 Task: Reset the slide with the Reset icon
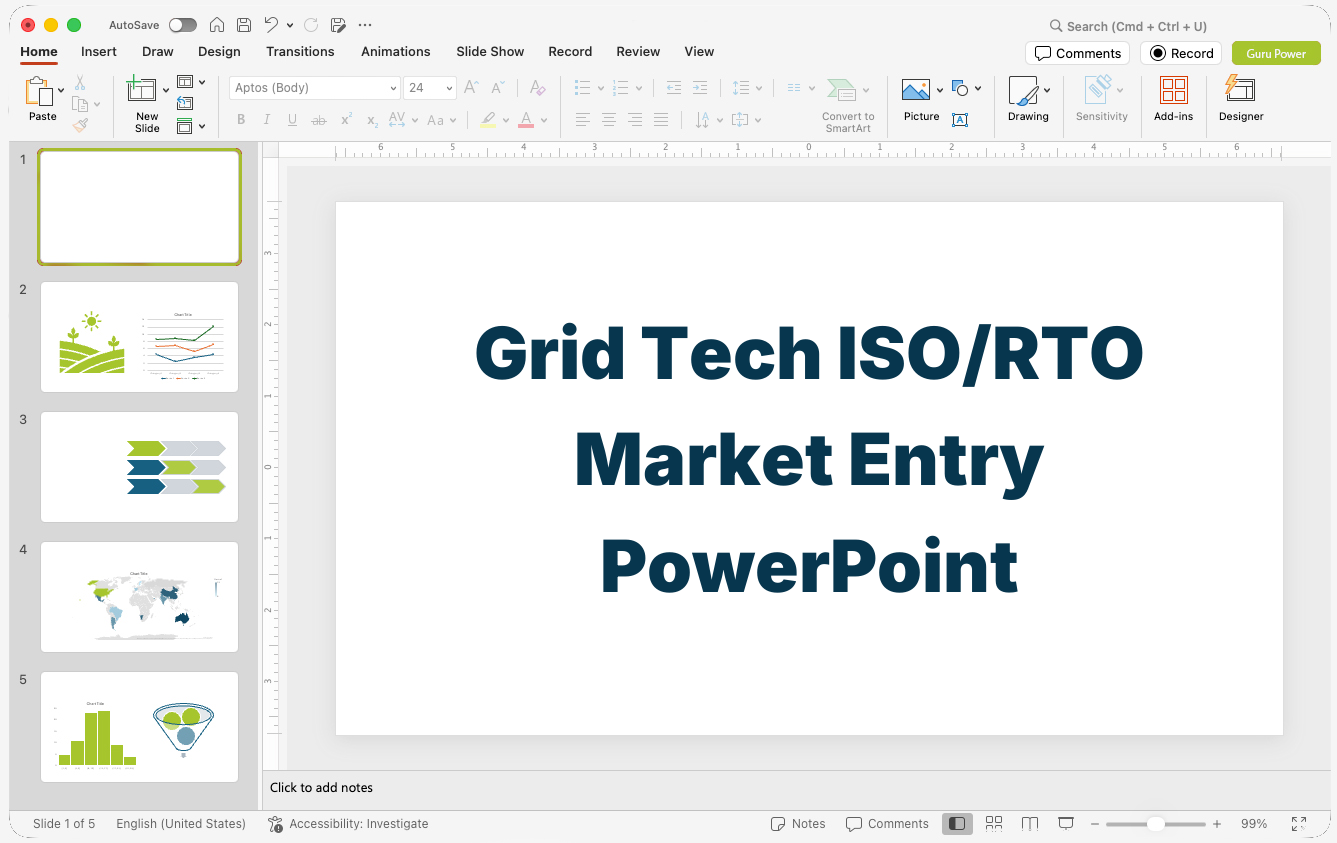pyautogui.click(x=185, y=103)
